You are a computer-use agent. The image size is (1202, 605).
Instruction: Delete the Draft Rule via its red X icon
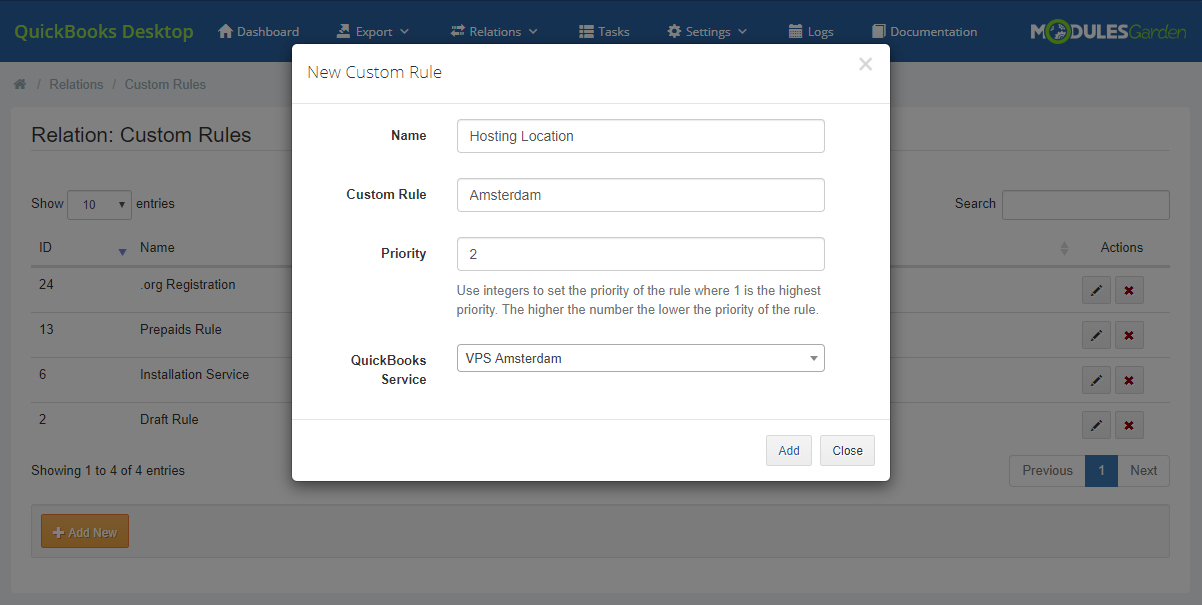click(x=1129, y=424)
